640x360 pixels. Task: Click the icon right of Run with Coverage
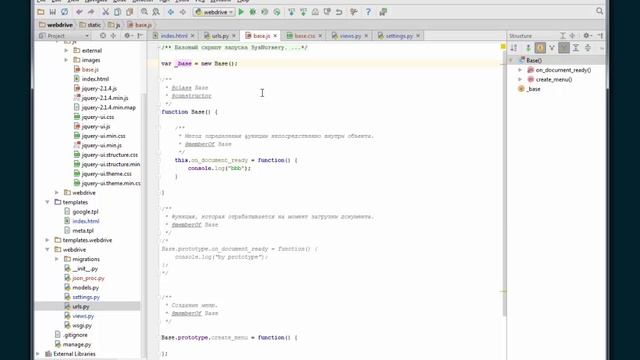click(x=277, y=12)
